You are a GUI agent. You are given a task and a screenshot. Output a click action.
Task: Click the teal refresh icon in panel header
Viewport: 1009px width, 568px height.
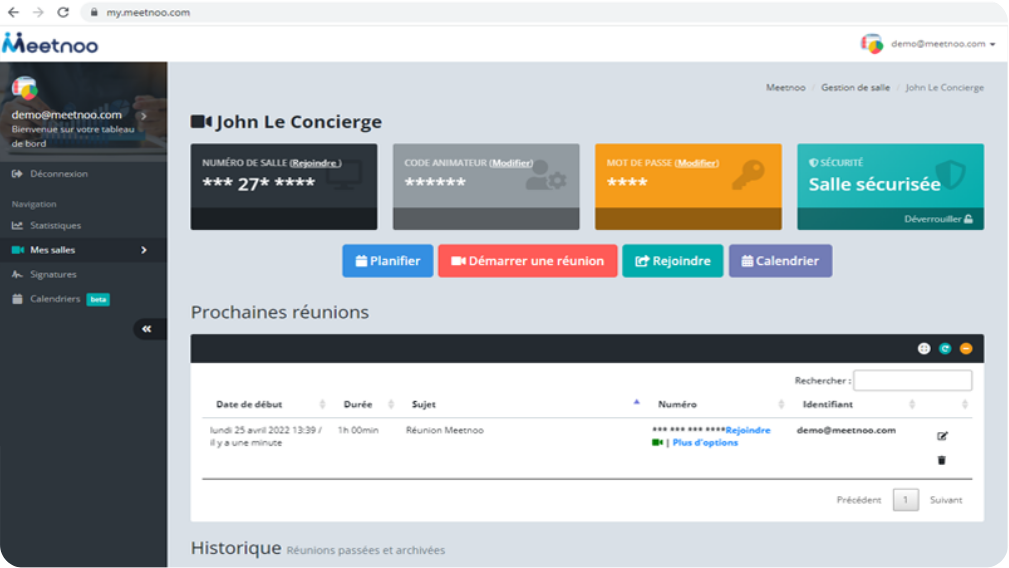(x=945, y=349)
